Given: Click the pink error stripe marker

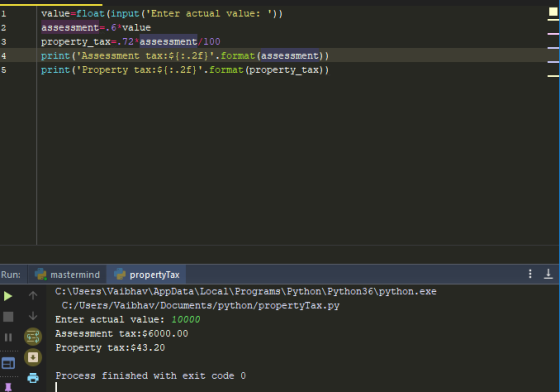Looking at the screenshot, I should point(553,34).
